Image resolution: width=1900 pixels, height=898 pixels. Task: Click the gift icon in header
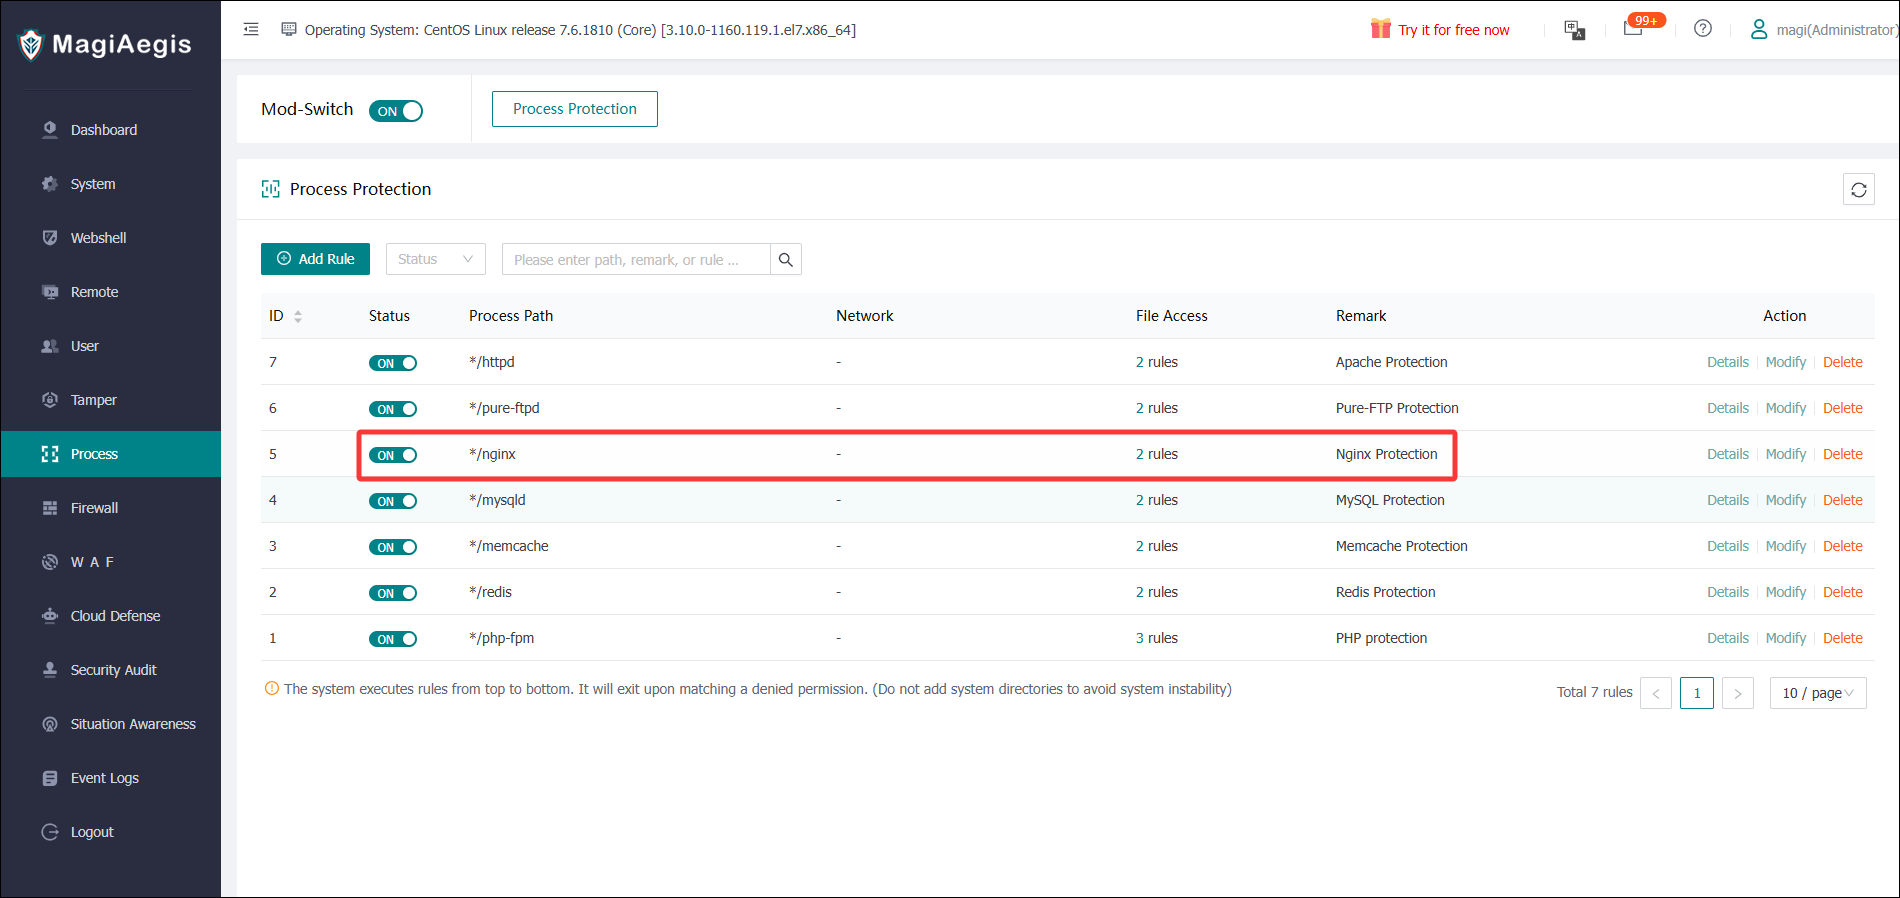click(1381, 29)
